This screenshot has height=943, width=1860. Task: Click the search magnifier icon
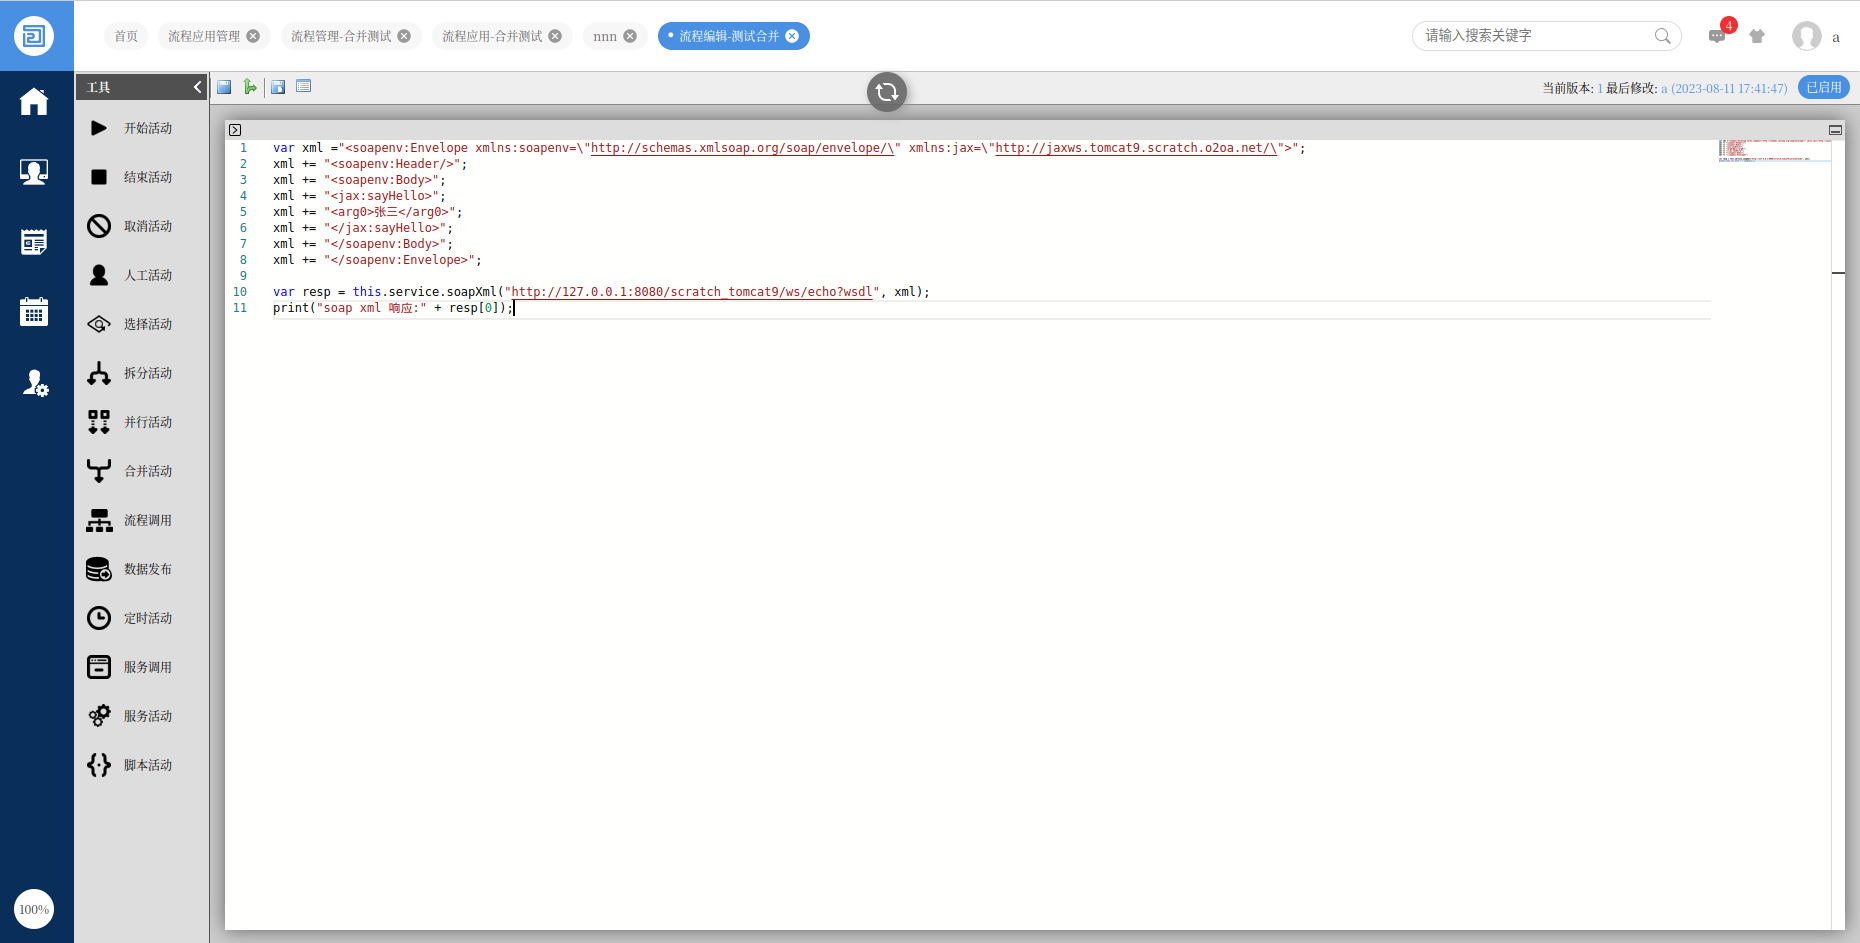(x=1662, y=36)
